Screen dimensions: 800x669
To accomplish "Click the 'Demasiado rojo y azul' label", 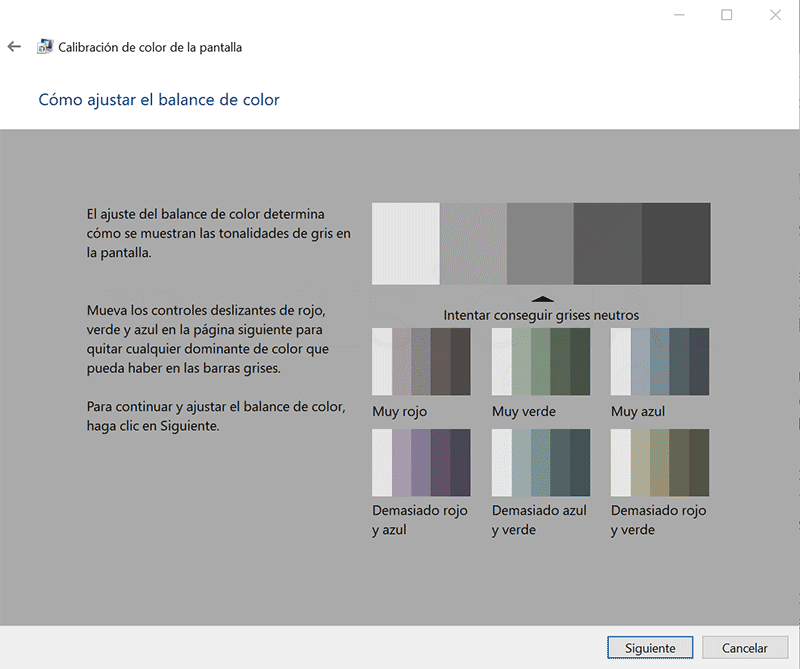I will (x=419, y=520).
